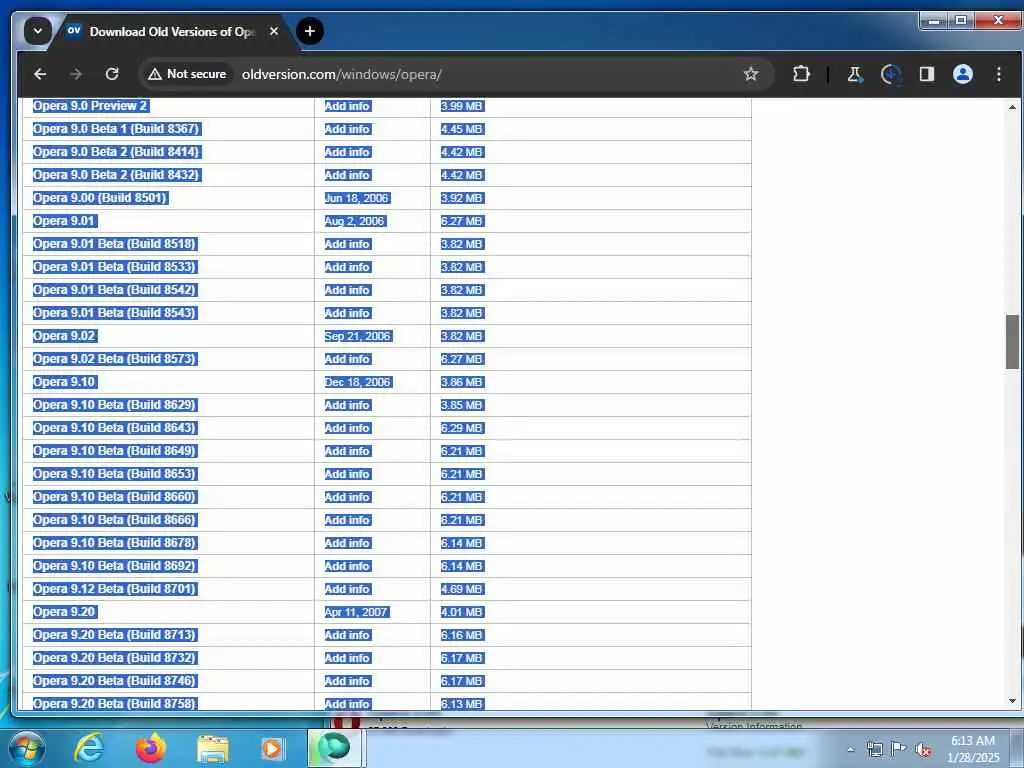Screen dimensions: 1024x768
Task: Open the Opera 9.01 link
Action: [x=65, y=221]
